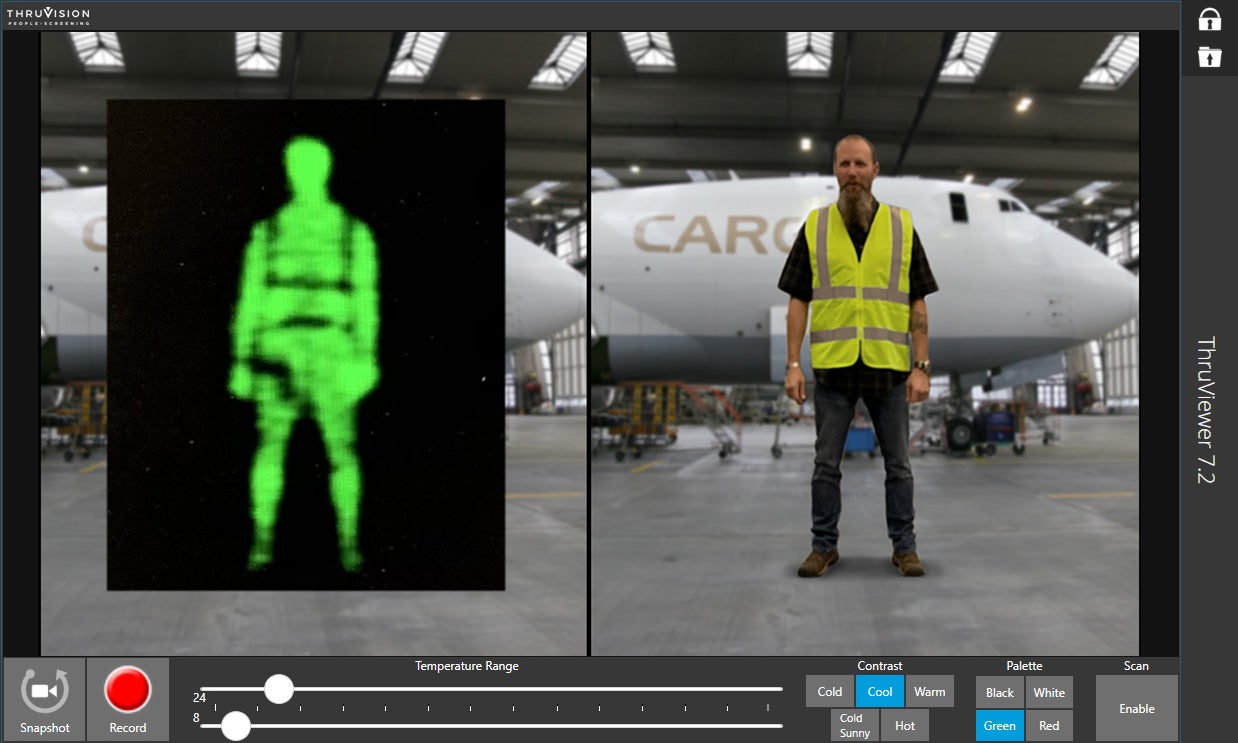Choose the Cold Sunny contrast option
This screenshot has width=1238, height=743.
pos(853,725)
